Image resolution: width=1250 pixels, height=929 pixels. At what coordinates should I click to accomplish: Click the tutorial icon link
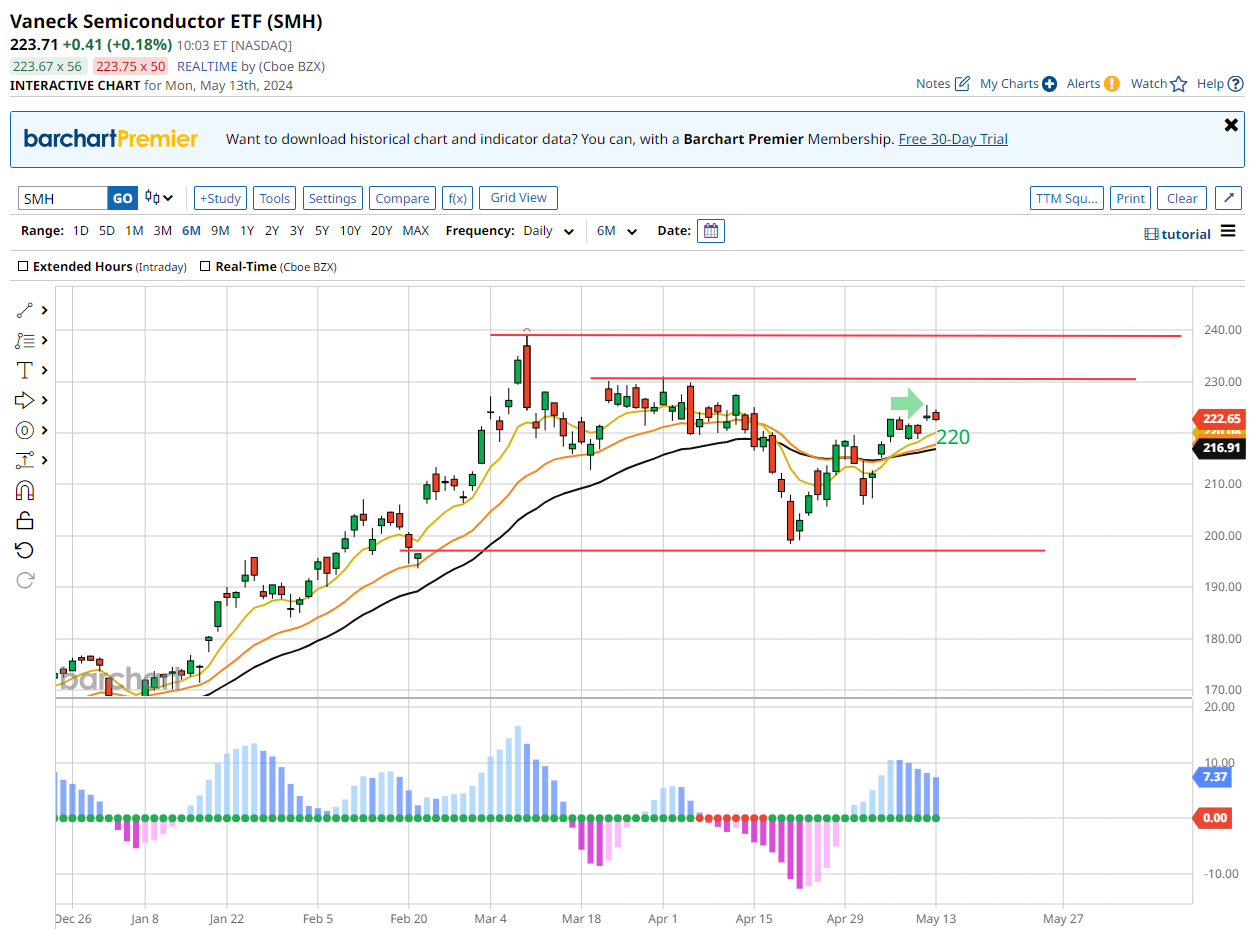click(x=1177, y=234)
